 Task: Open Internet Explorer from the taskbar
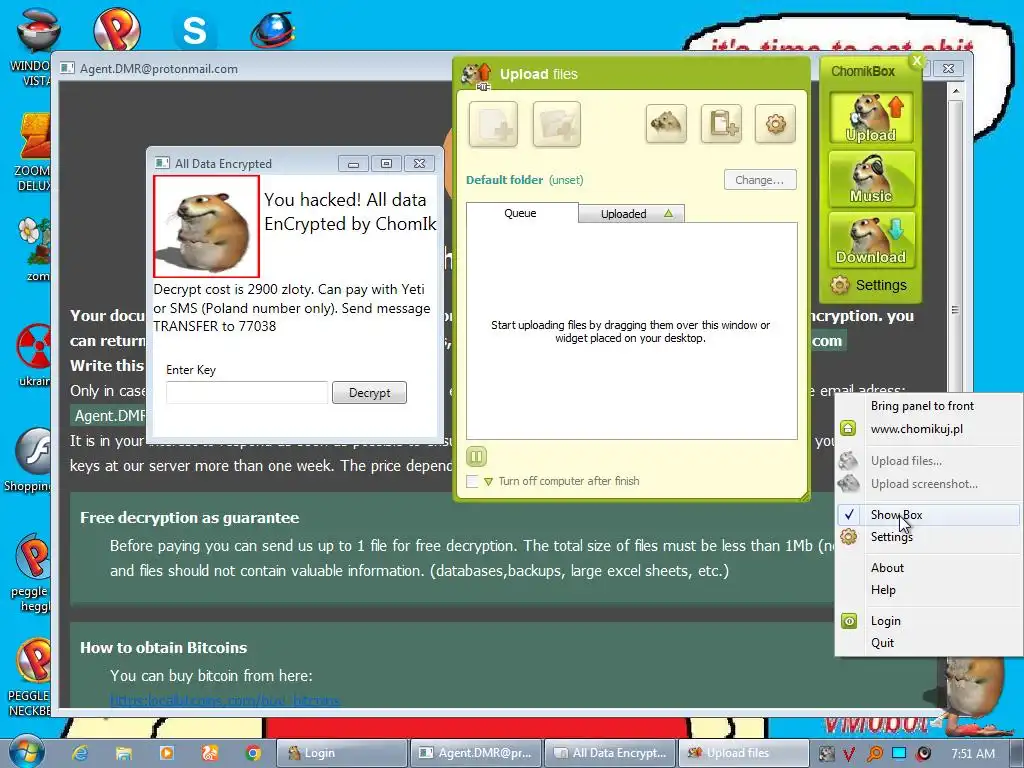tap(80, 753)
